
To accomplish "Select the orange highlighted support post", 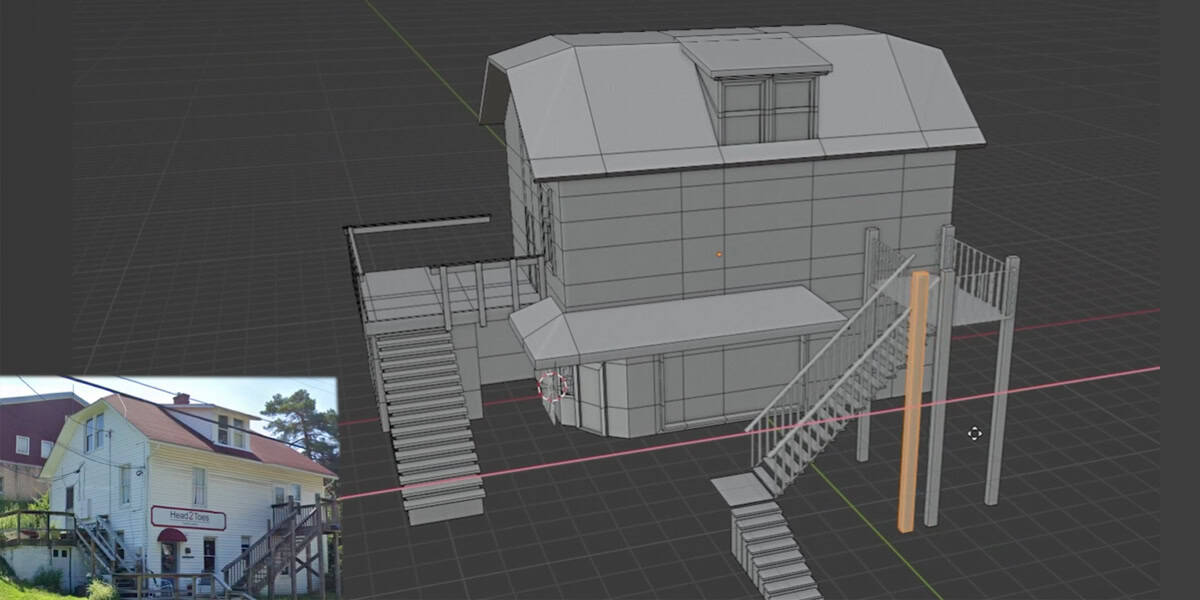I will [911, 400].
